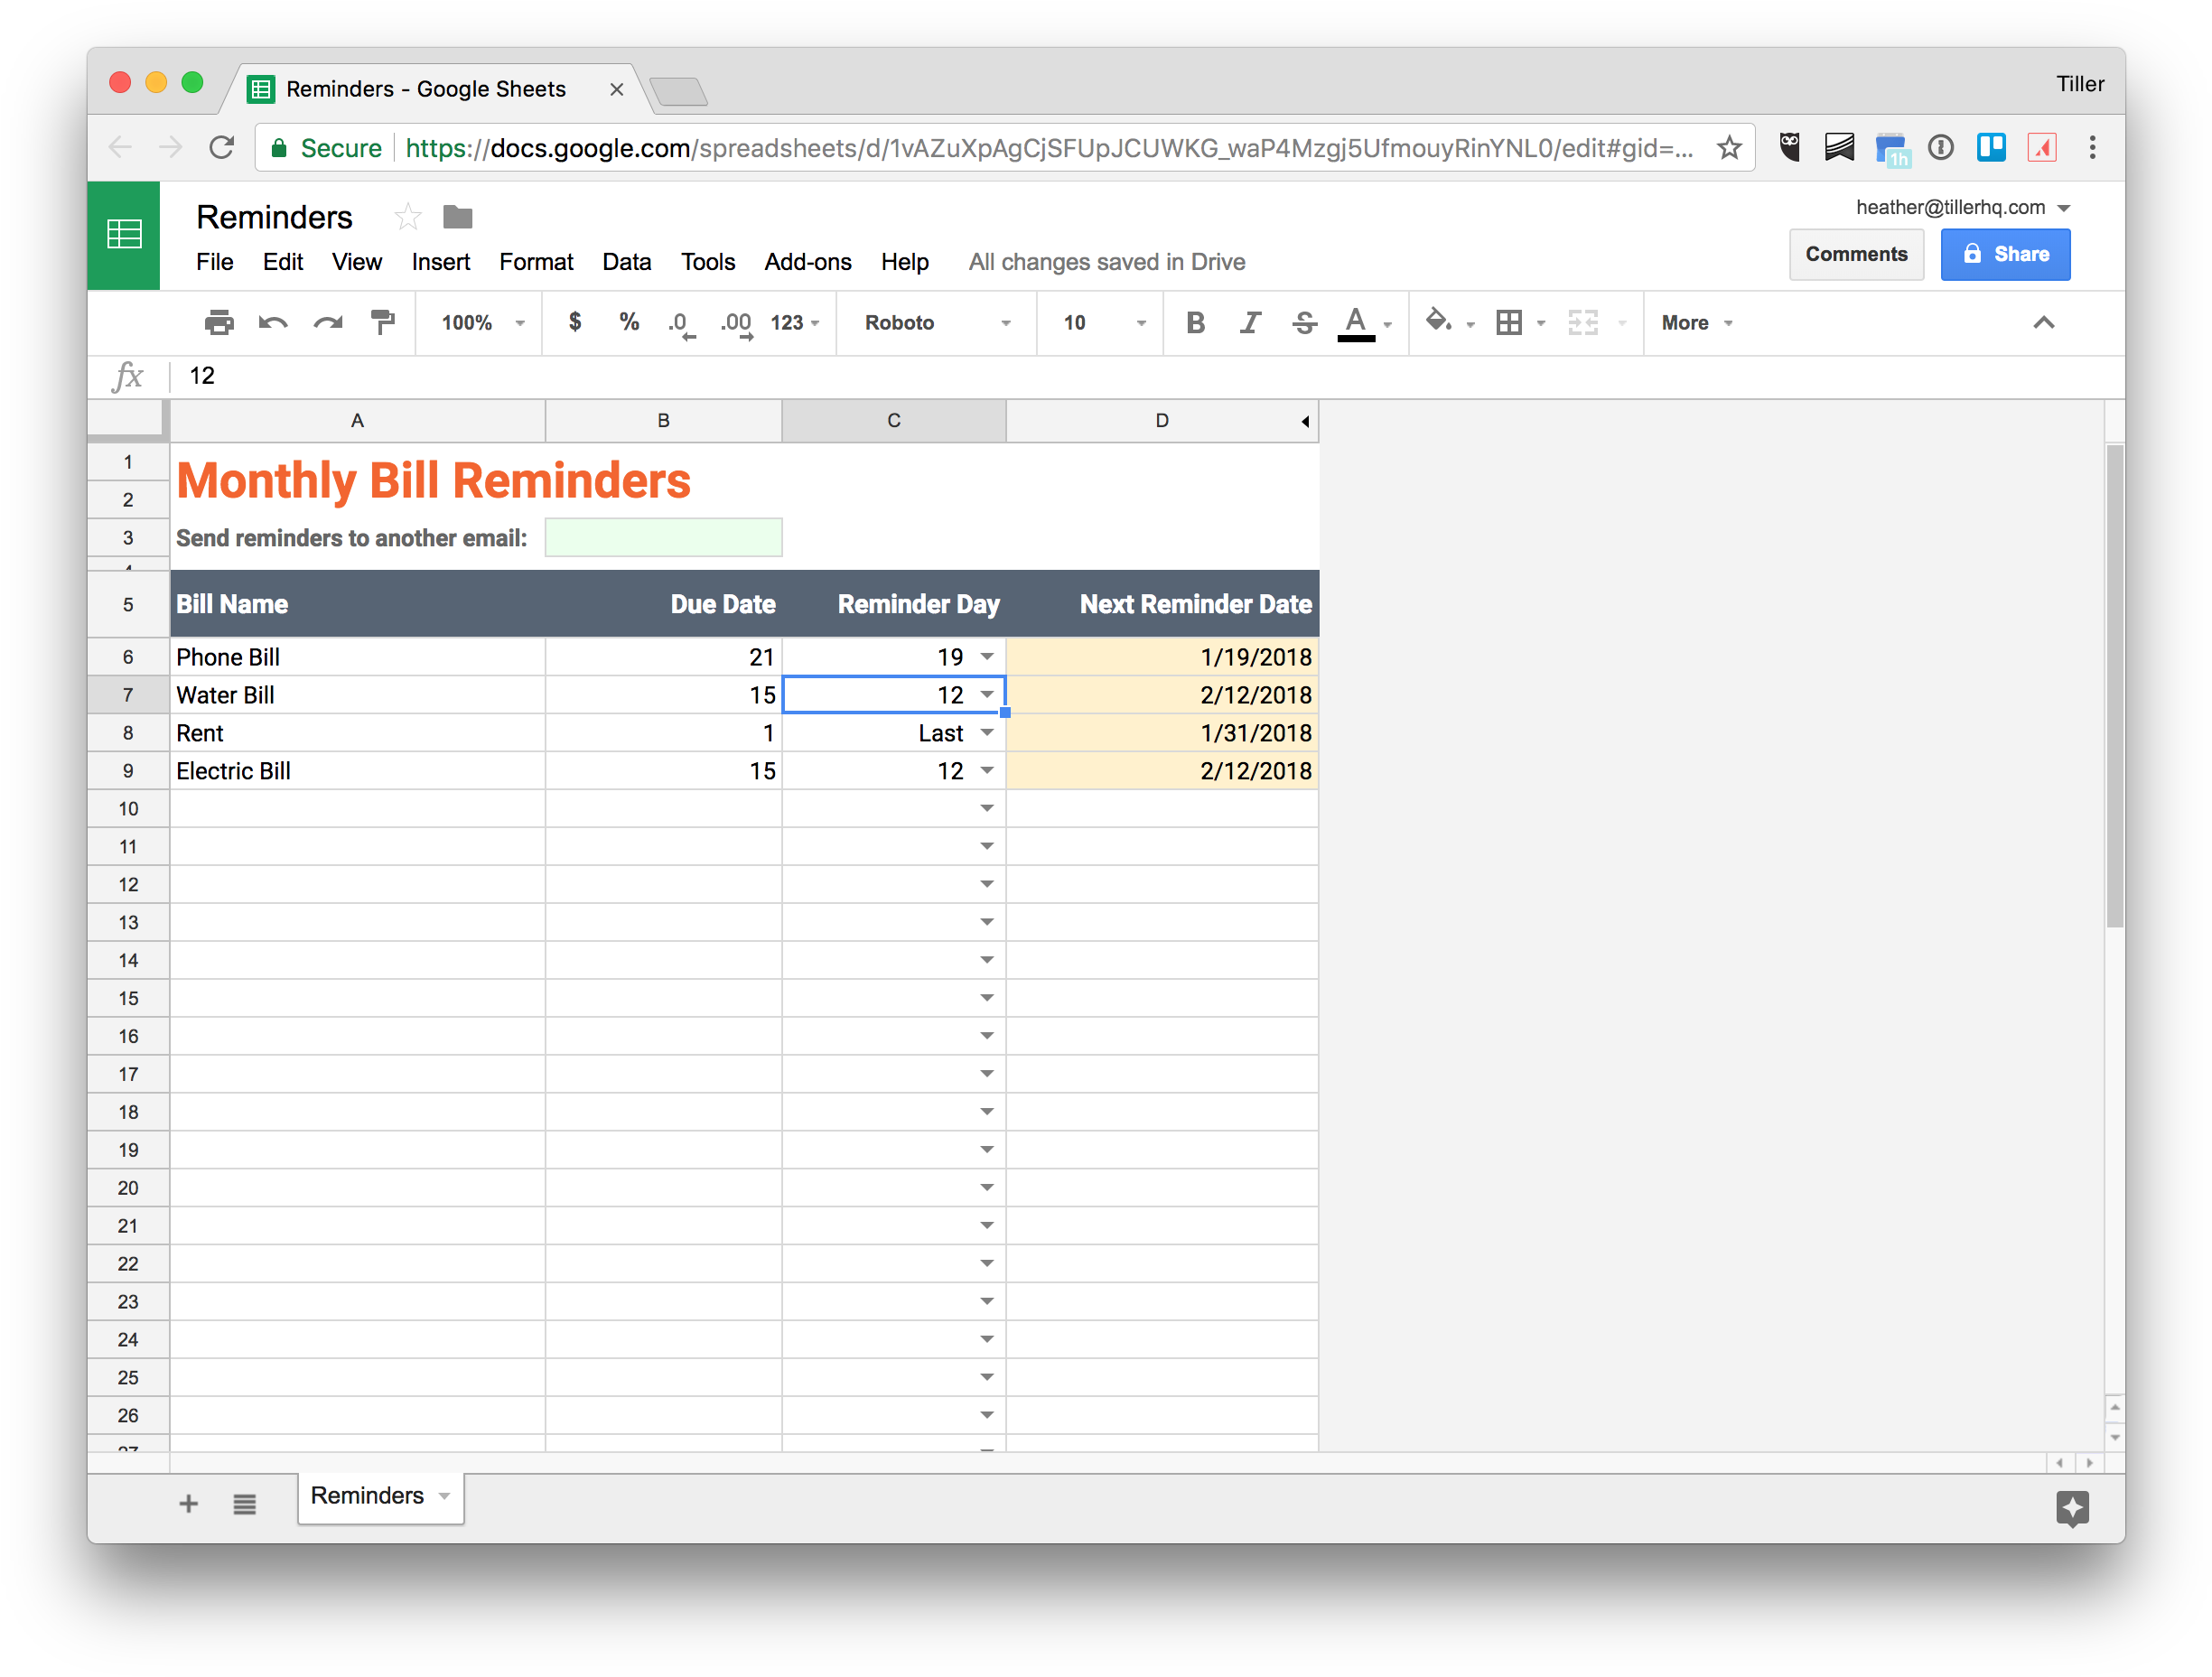The height and width of the screenshot is (1677, 2212).
Task: Click the browser address bar URL
Action: tap(1049, 148)
